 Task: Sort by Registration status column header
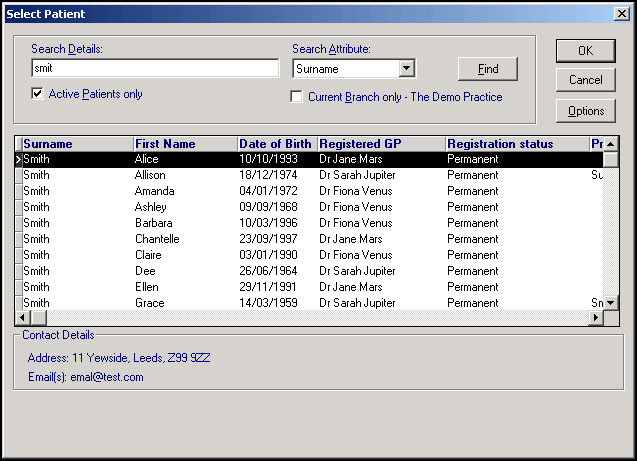click(516, 144)
